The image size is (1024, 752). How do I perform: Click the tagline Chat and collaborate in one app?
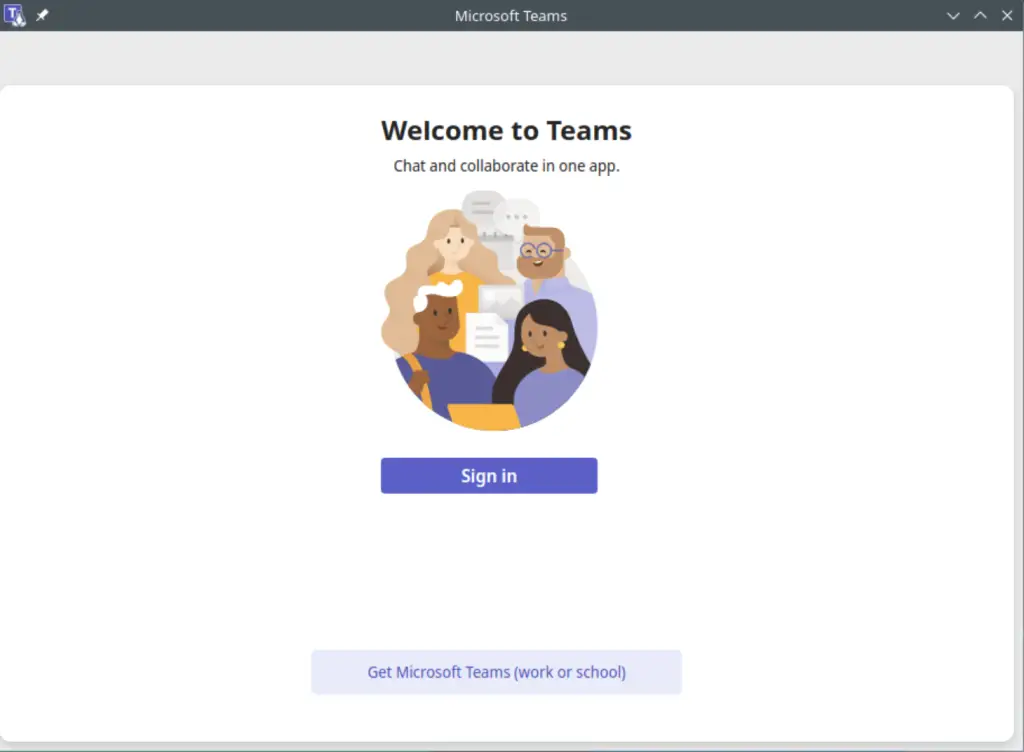[x=506, y=166]
